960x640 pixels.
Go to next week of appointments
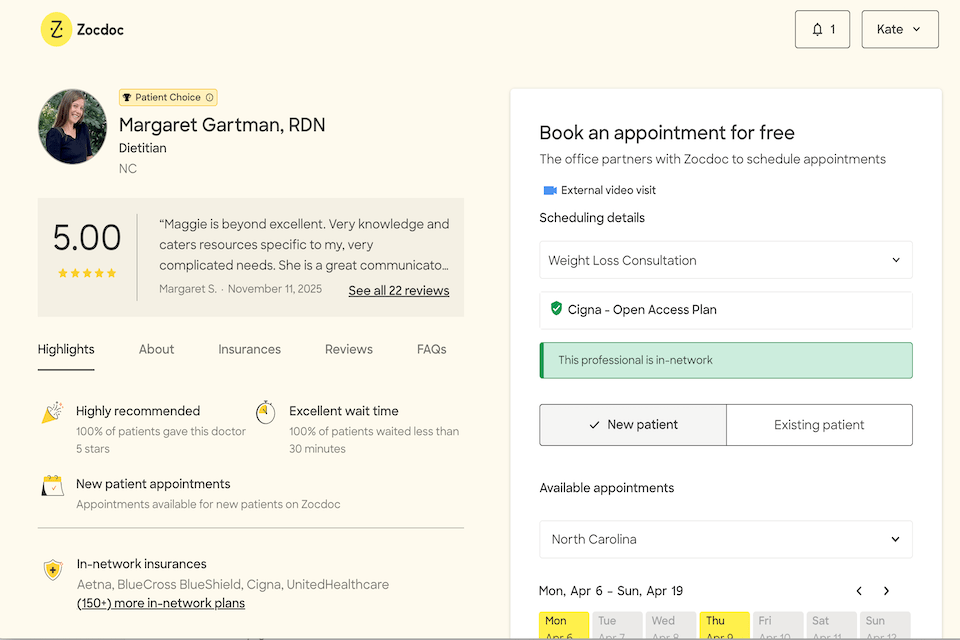886,591
